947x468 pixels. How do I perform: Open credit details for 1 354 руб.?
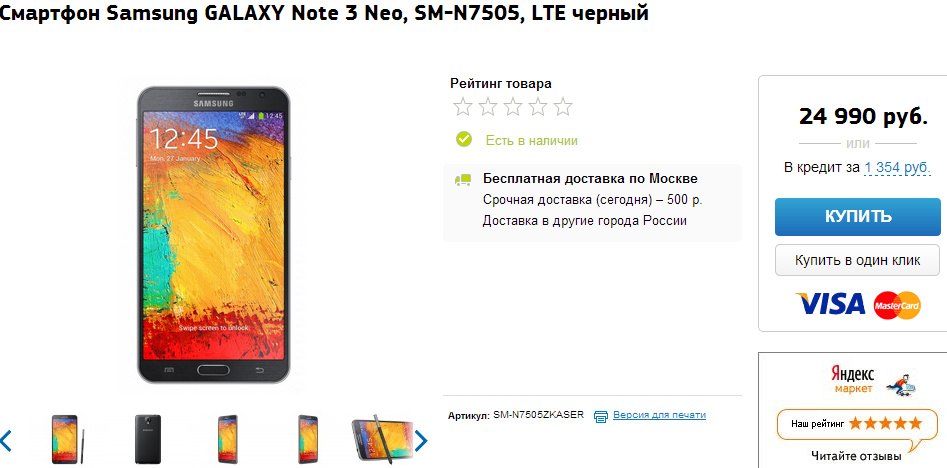(x=897, y=167)
